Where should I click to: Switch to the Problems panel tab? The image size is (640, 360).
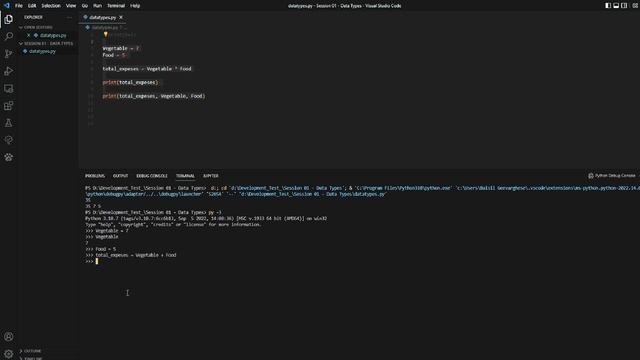[95, 176]
